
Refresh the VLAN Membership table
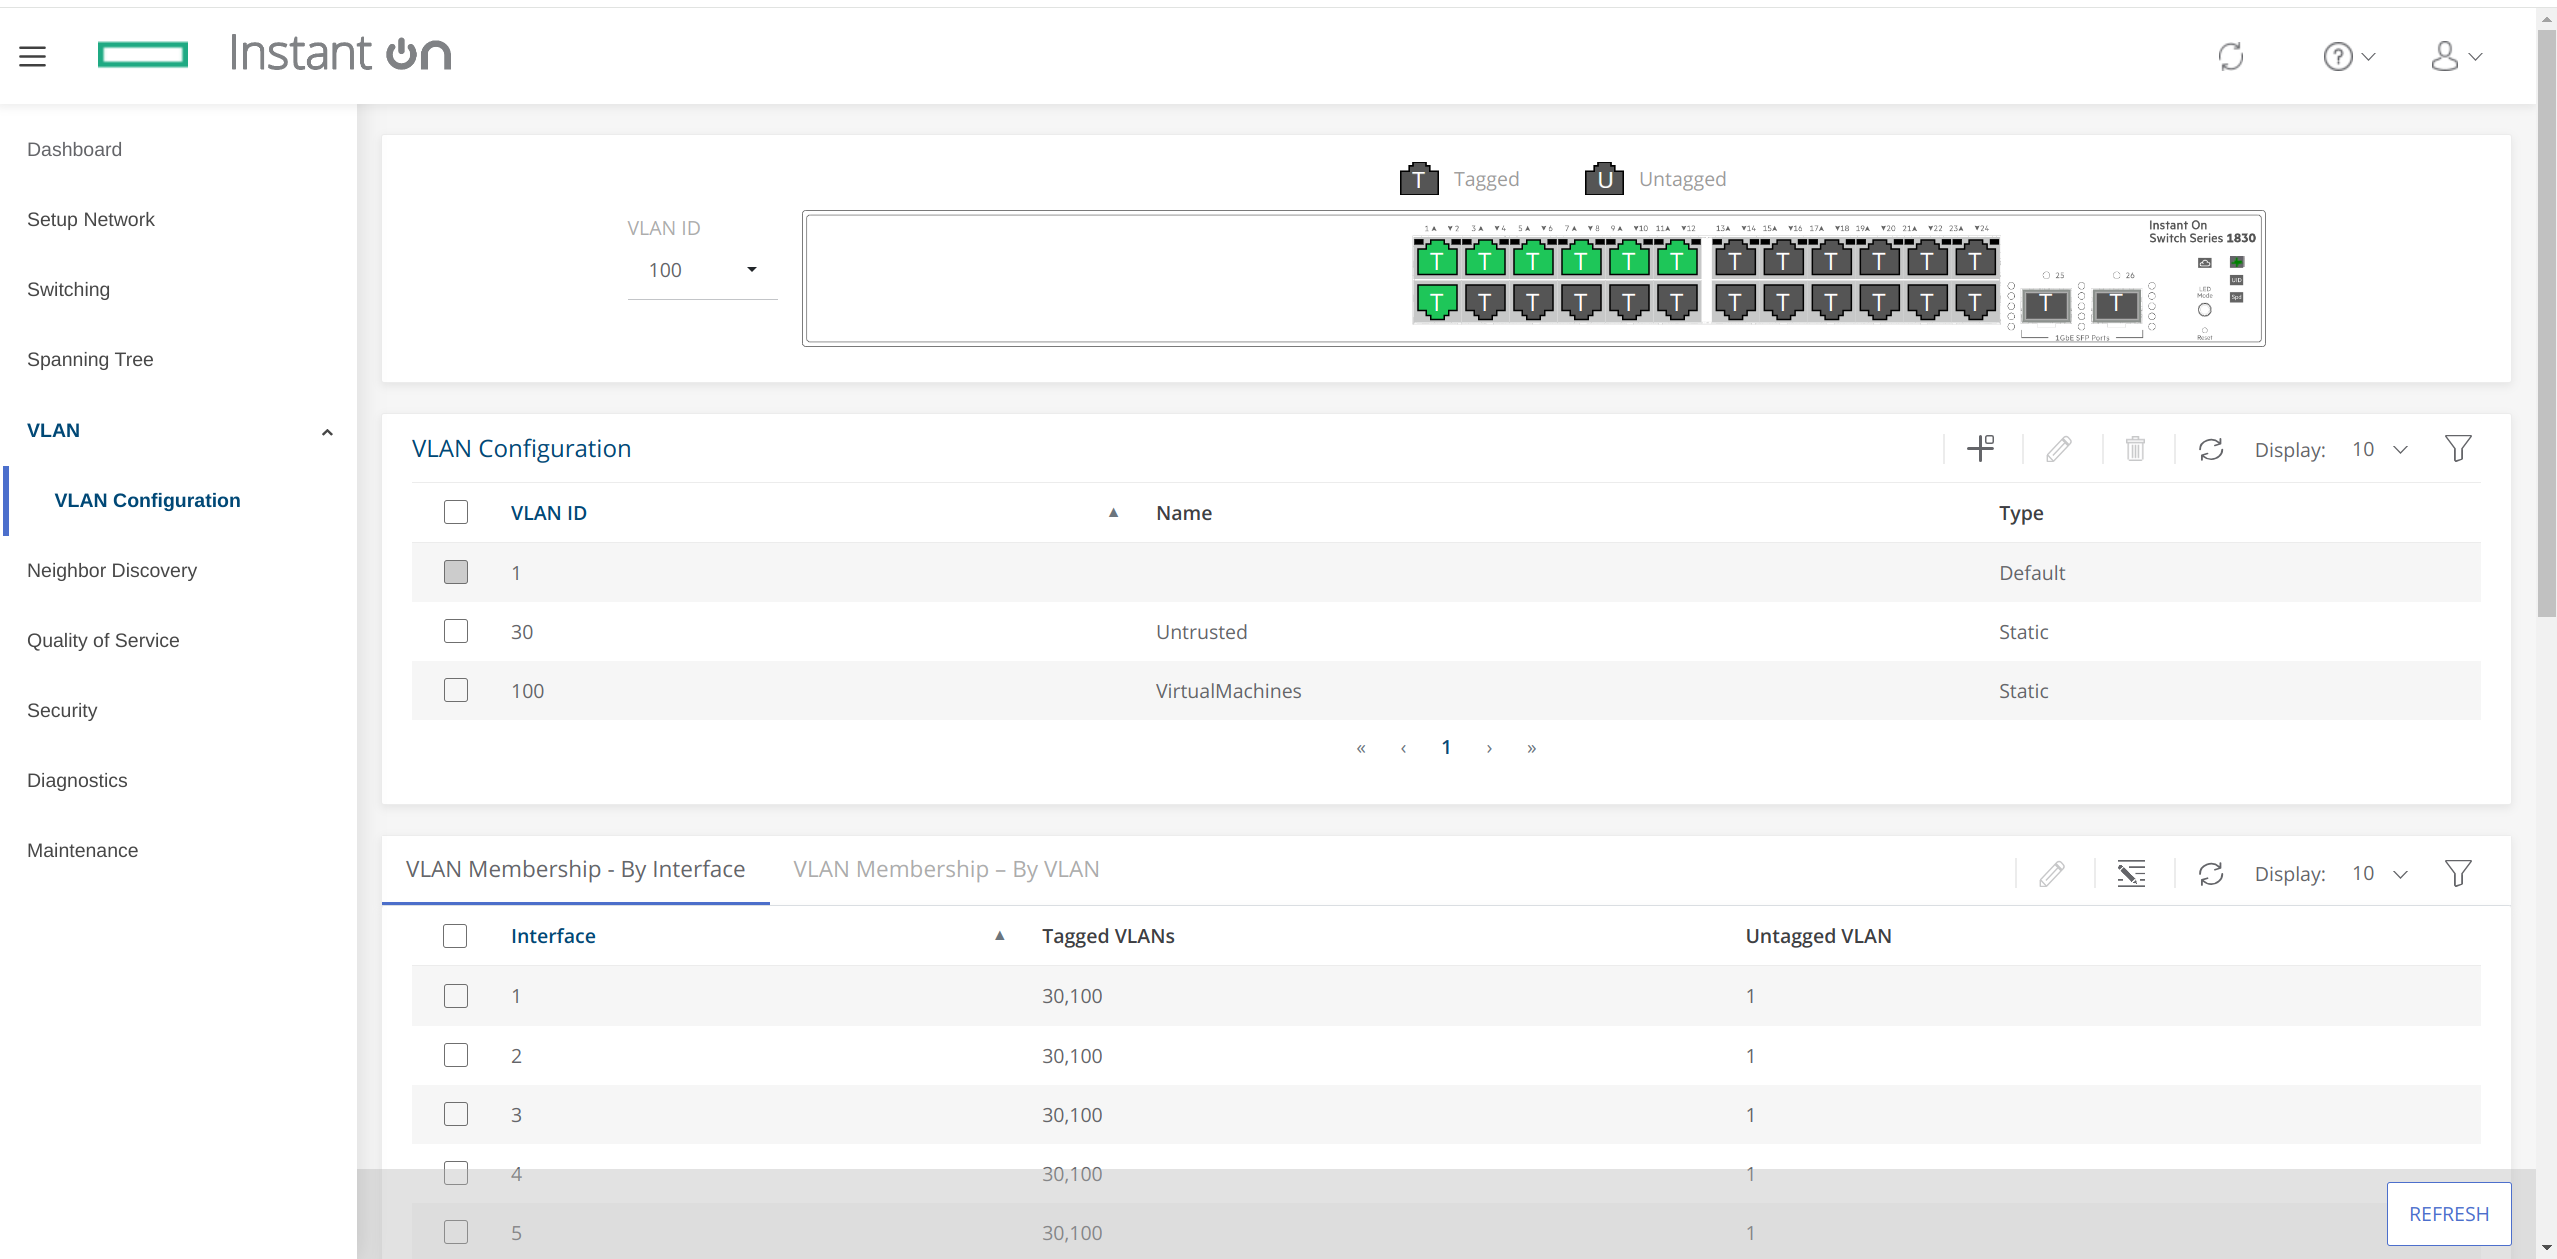click(2210, 874)
